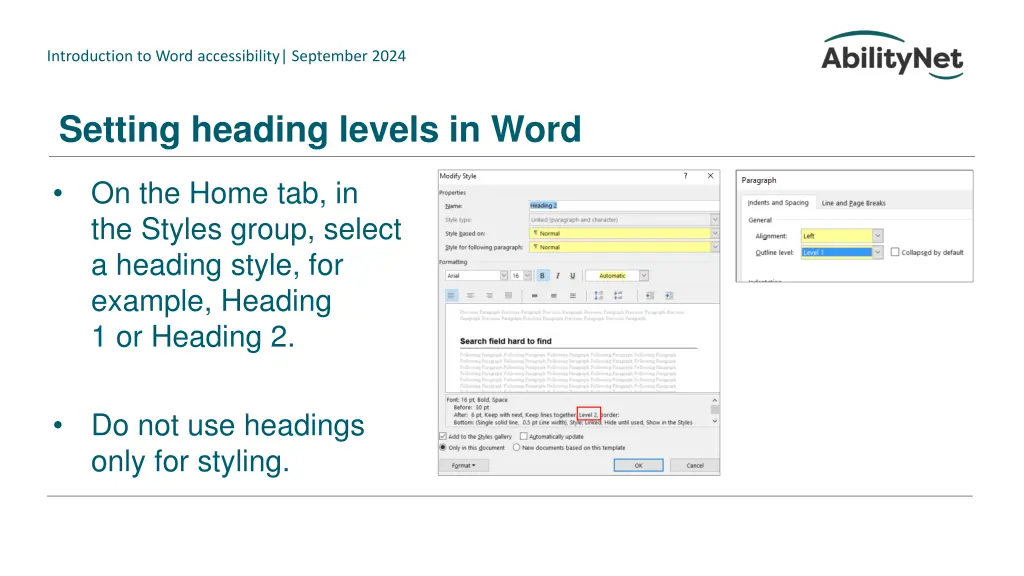Click the Setting heading levels in Word title
1024x576 pixels.
click(320, 129)
